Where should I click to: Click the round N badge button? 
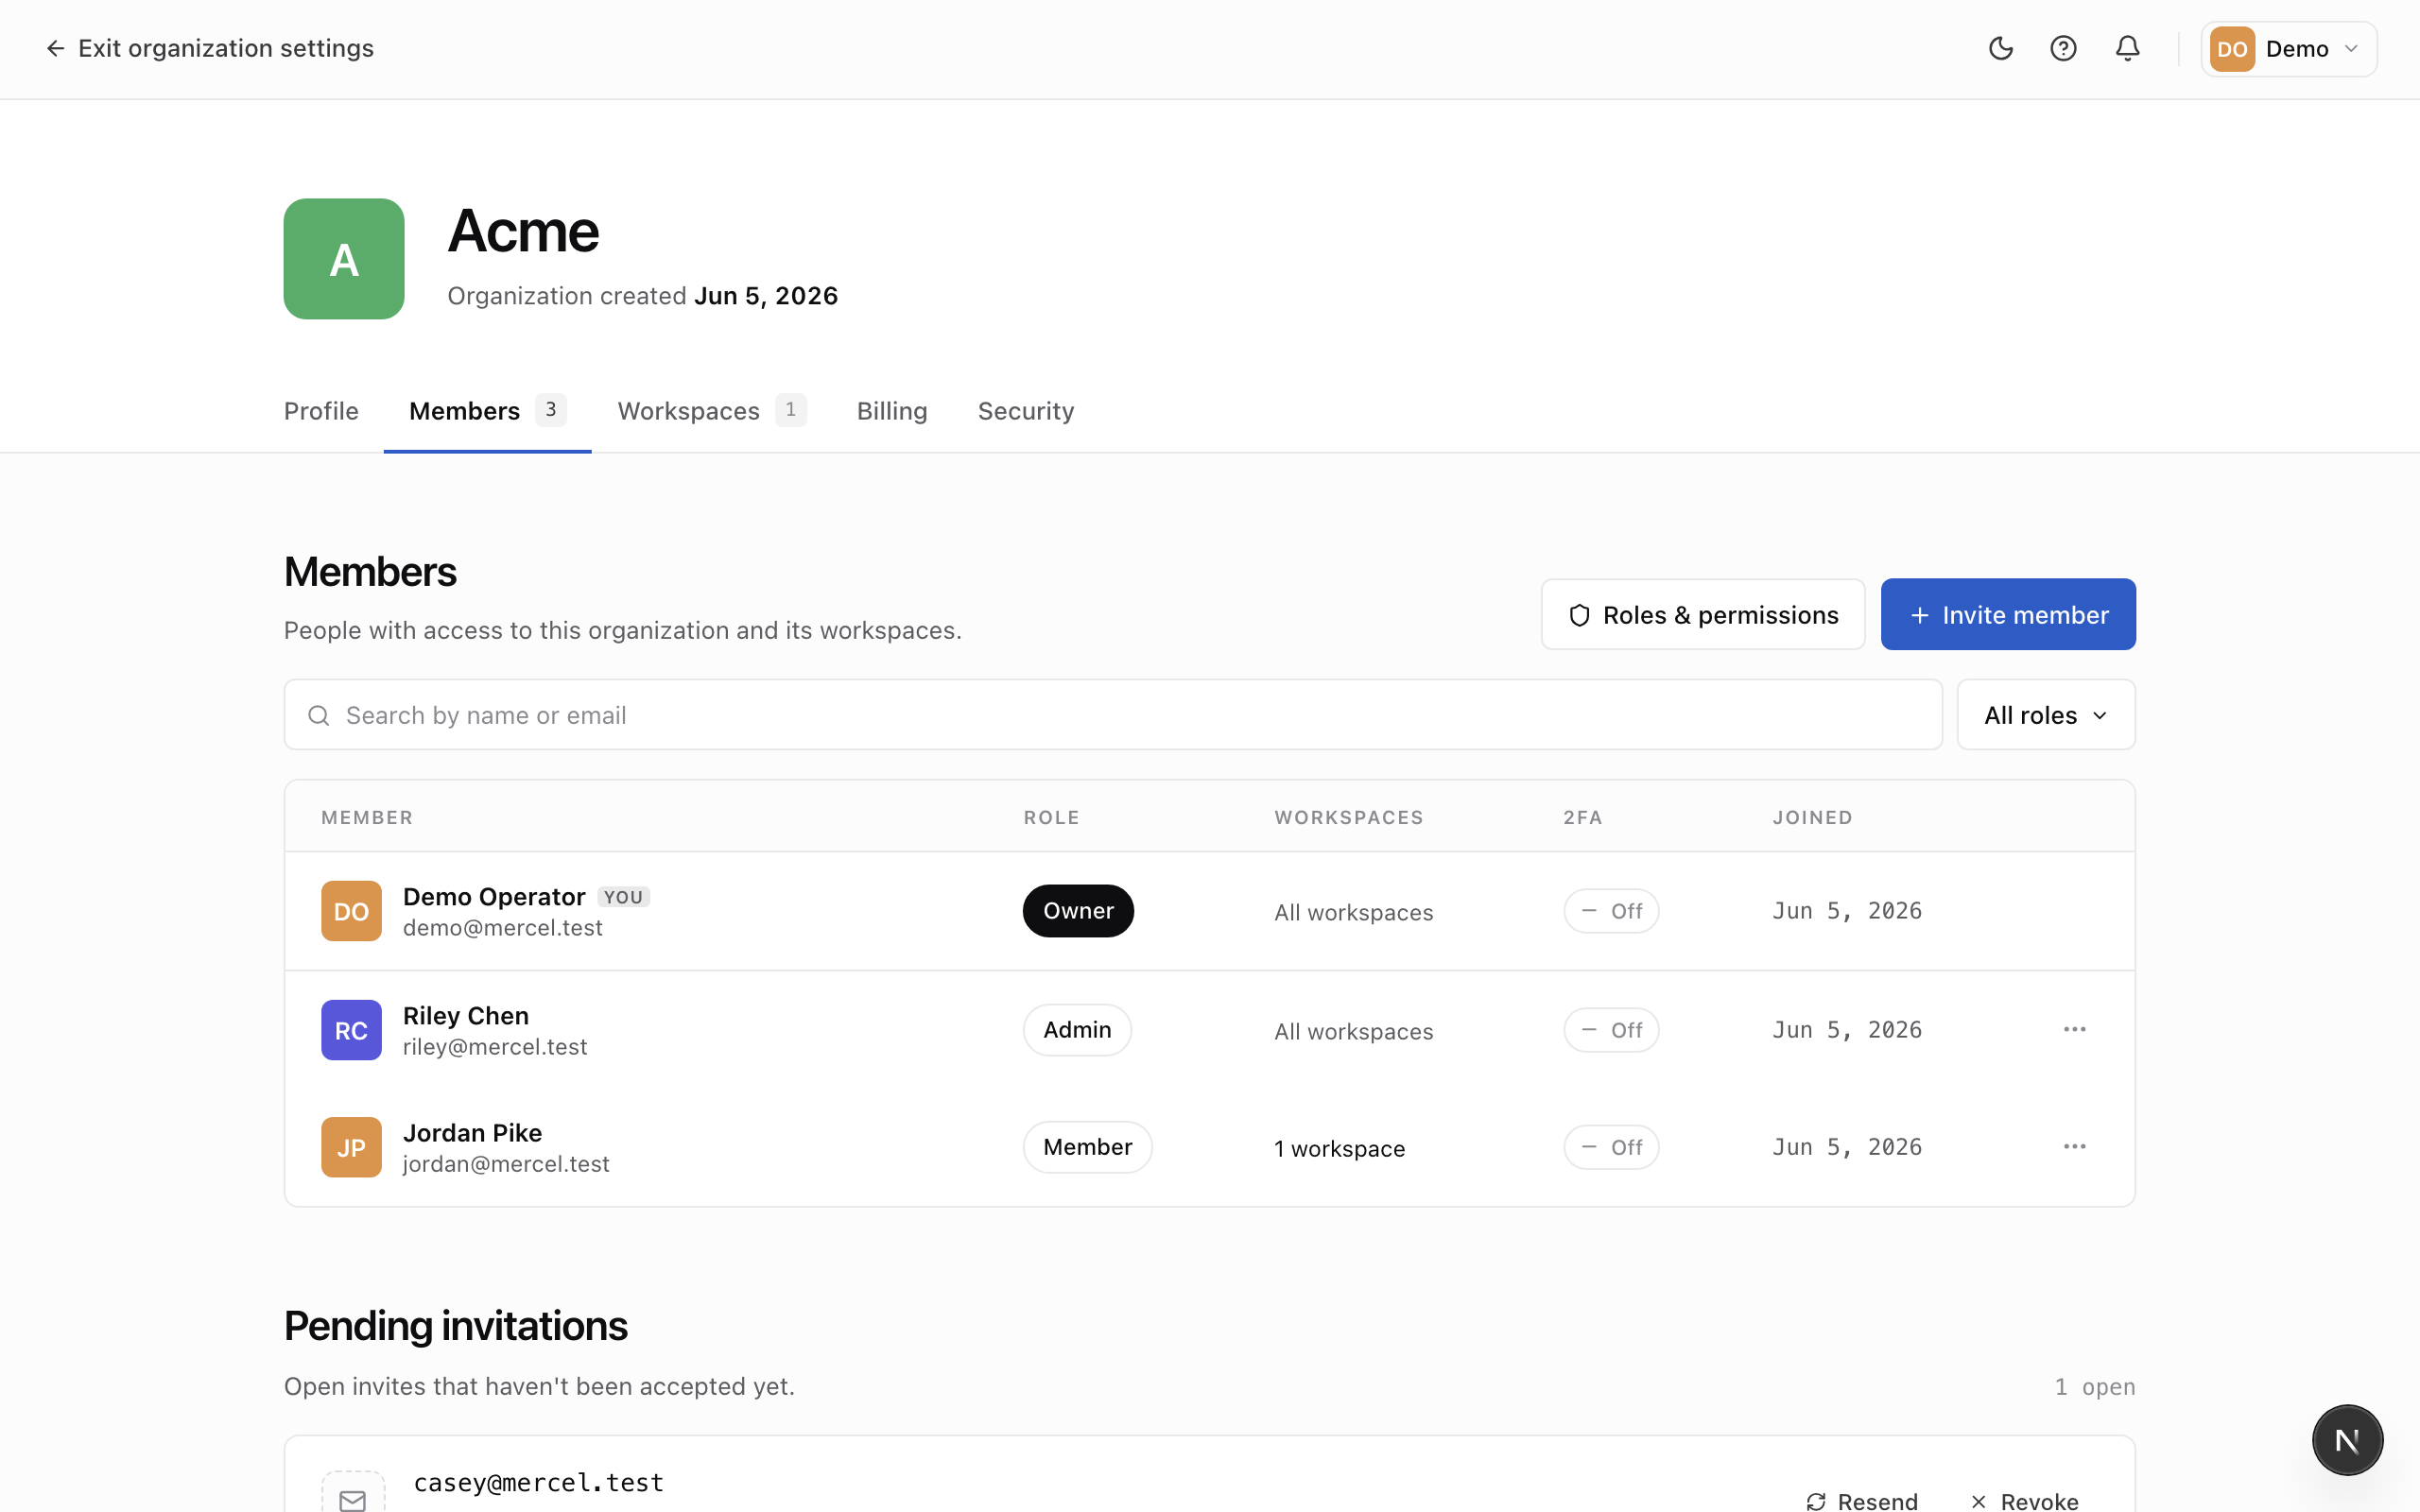[2347, 1440]
